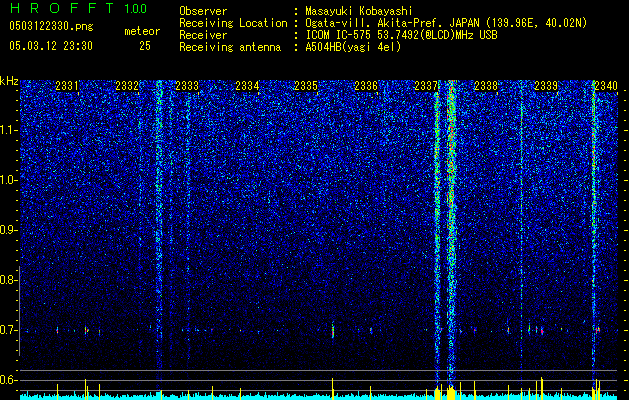Image resolution: width=629 pixels, height=400 pixels.
Task: Select the date stamp 05.03.12 23:30
Action: pyautogui.click(x=51, y=46)
